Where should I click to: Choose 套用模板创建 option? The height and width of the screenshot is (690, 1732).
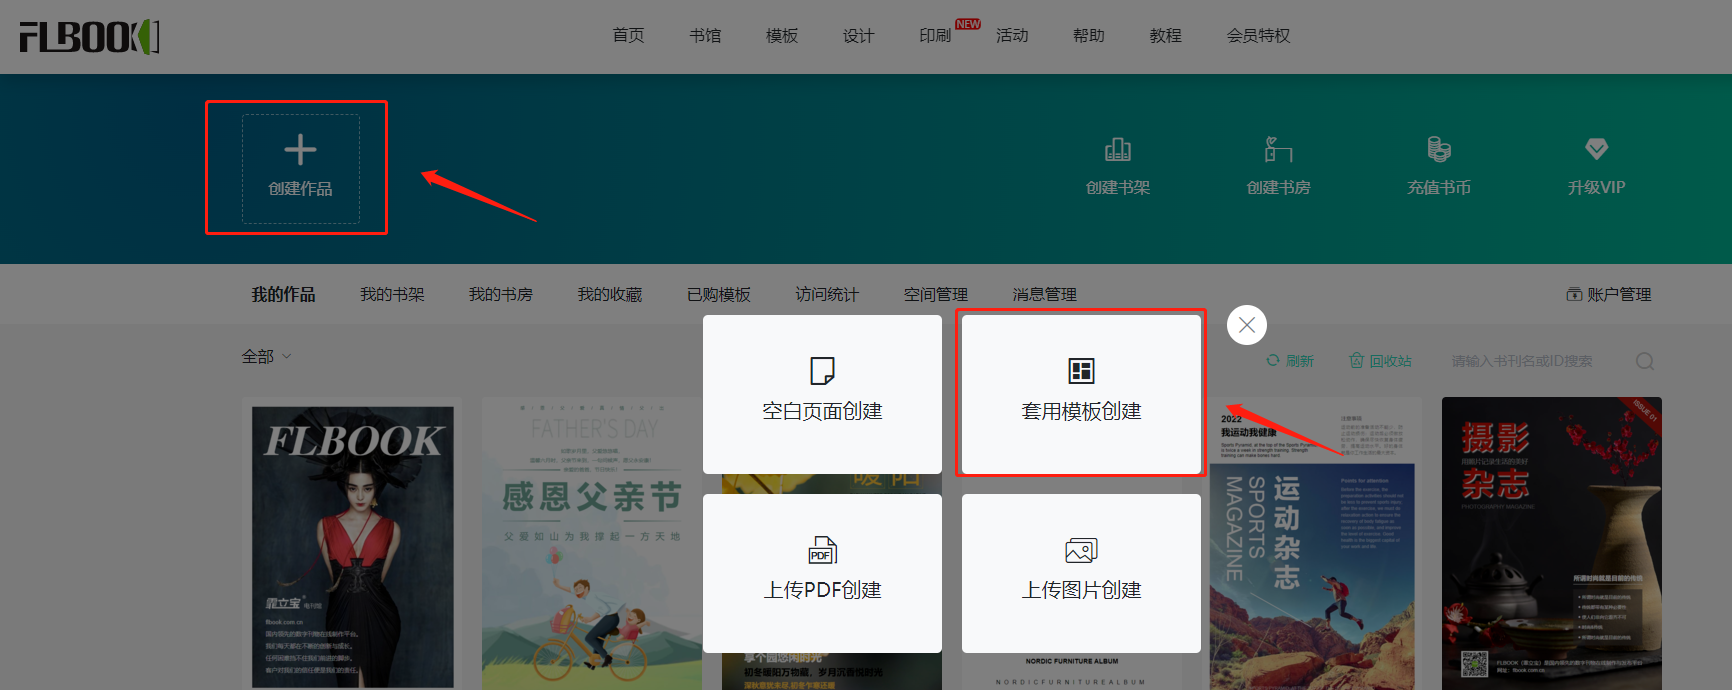[x=1081, y=394]
